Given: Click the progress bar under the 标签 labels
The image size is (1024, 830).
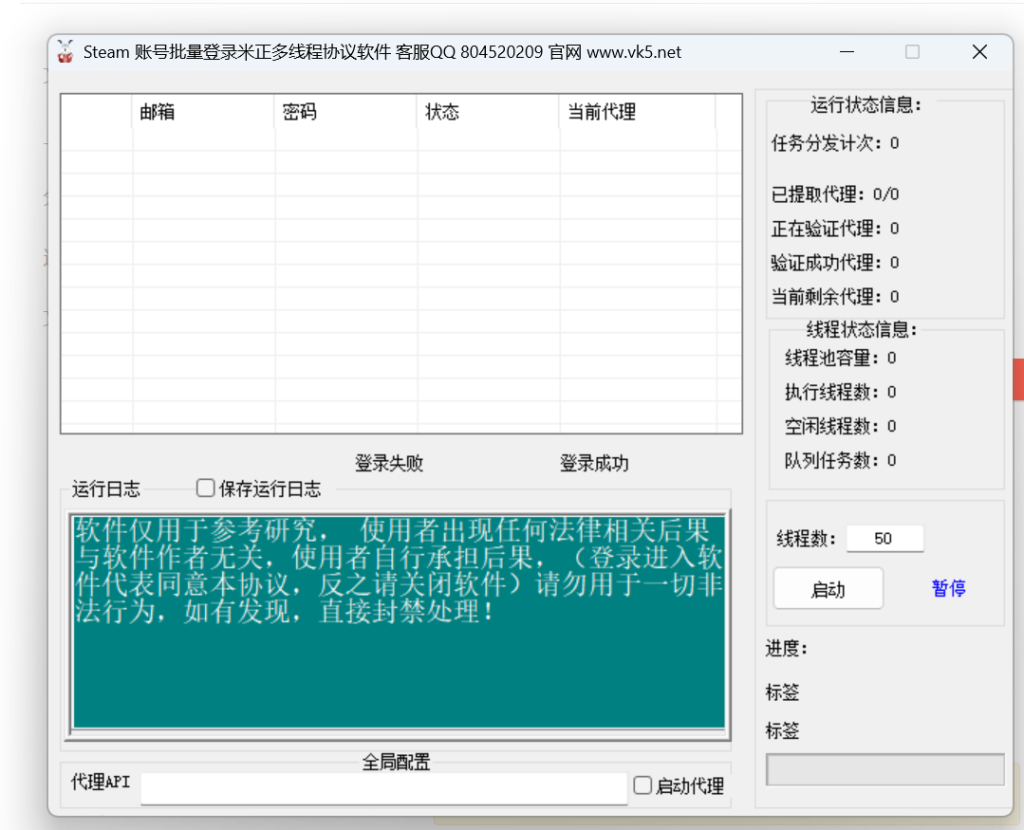Looking at the screenshot, I should (x=885, y=769).
